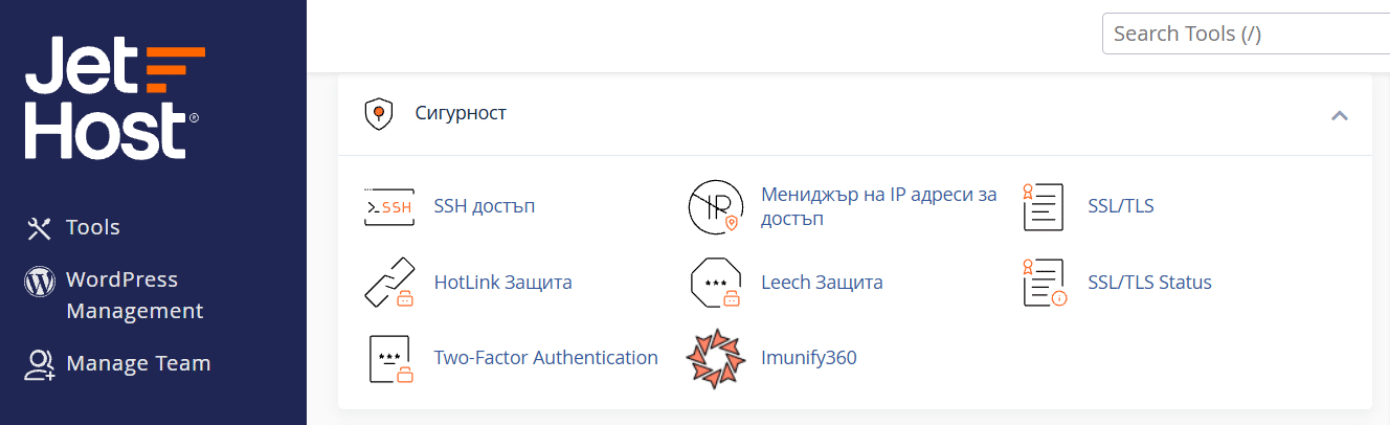Open the SSH достъп terminal icon
Screen dimensions: 1390x425
(x=389, y=207)
